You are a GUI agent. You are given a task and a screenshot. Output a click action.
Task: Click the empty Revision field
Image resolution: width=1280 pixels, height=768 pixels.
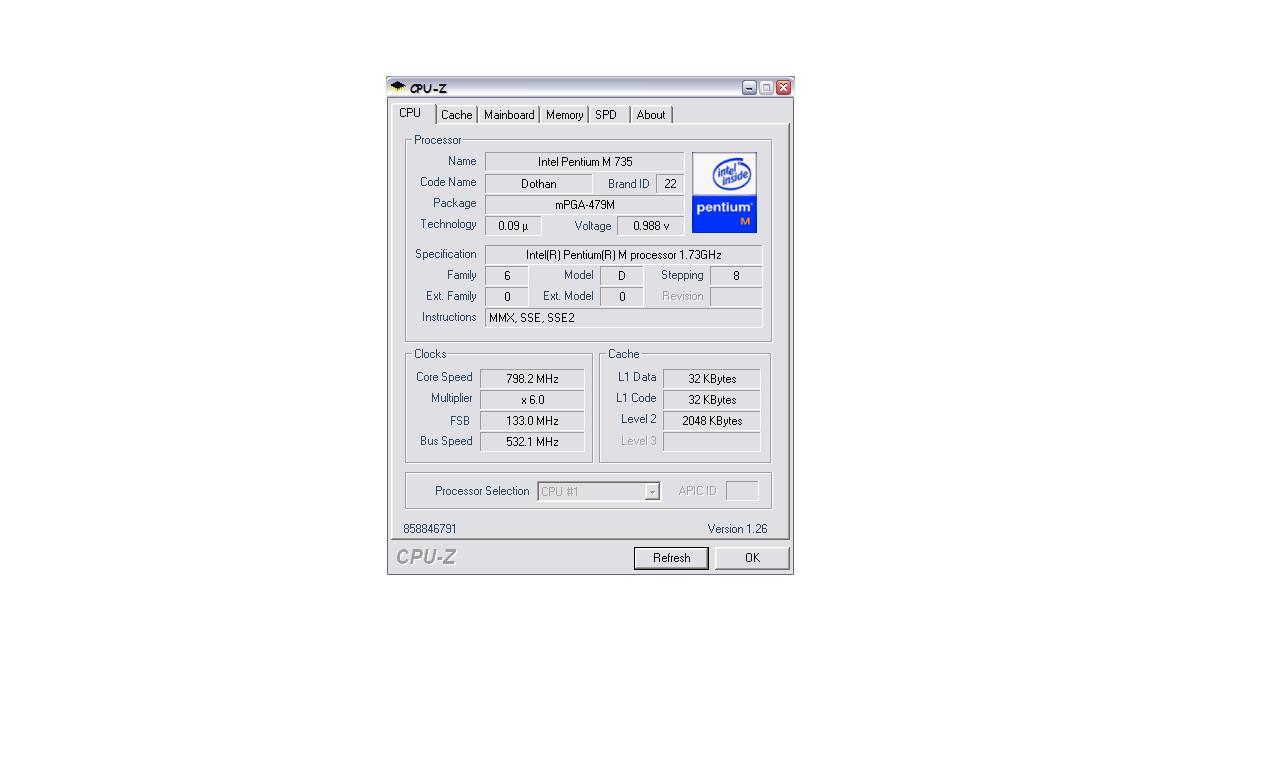[736, 297]
